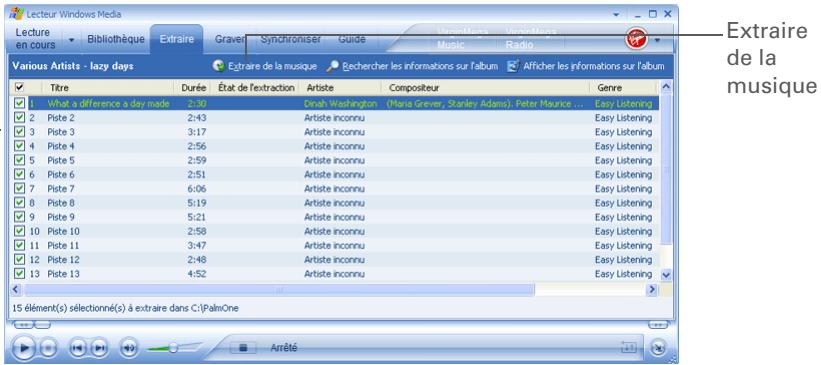Click the album title Various Artists - lazy days
Viewport: 821px width, 365px height.
73,66
